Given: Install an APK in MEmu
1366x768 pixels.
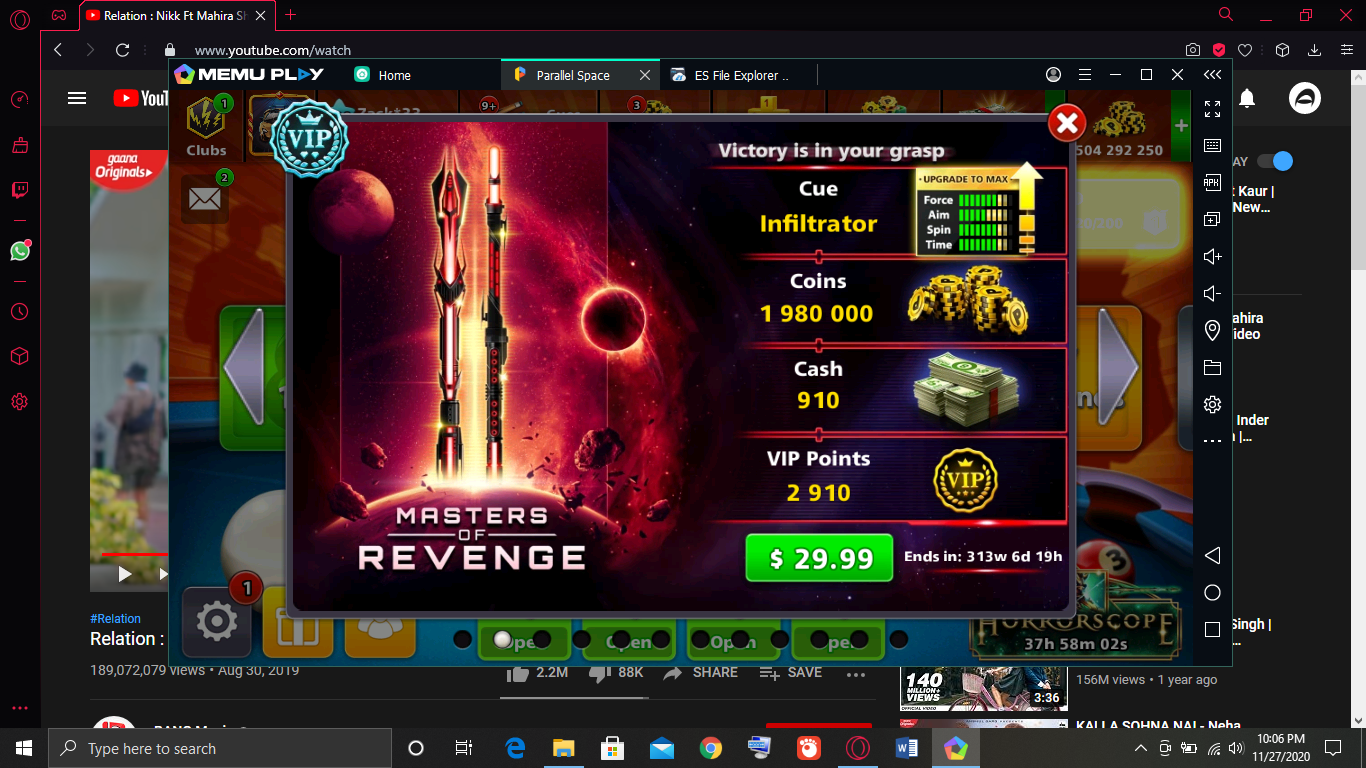Looking at the screenshot, I should tap(1212, 182).
